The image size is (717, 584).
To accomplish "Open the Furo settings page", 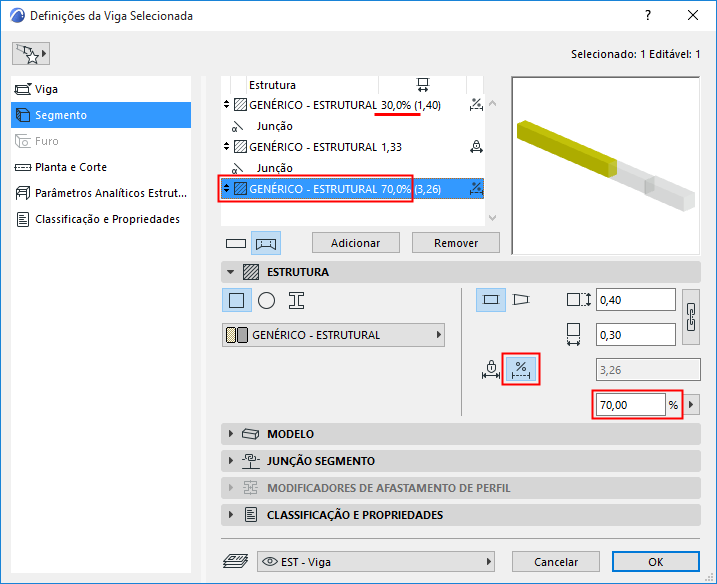I will point(101,141).
